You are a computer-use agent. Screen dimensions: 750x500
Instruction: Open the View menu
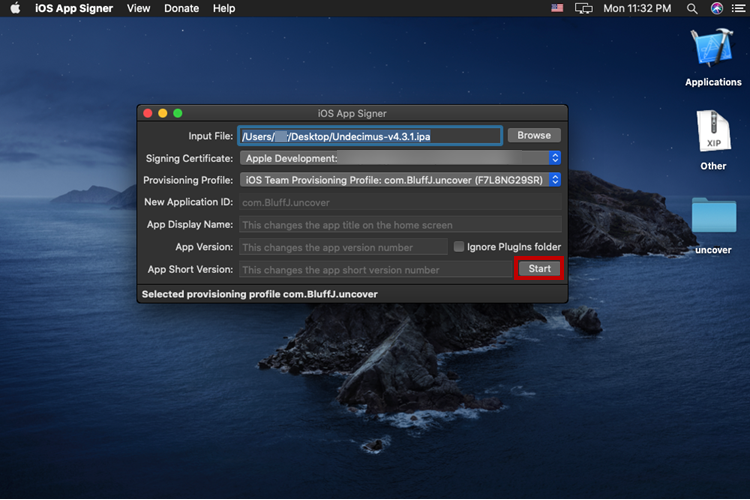click(x=138, y=8)
